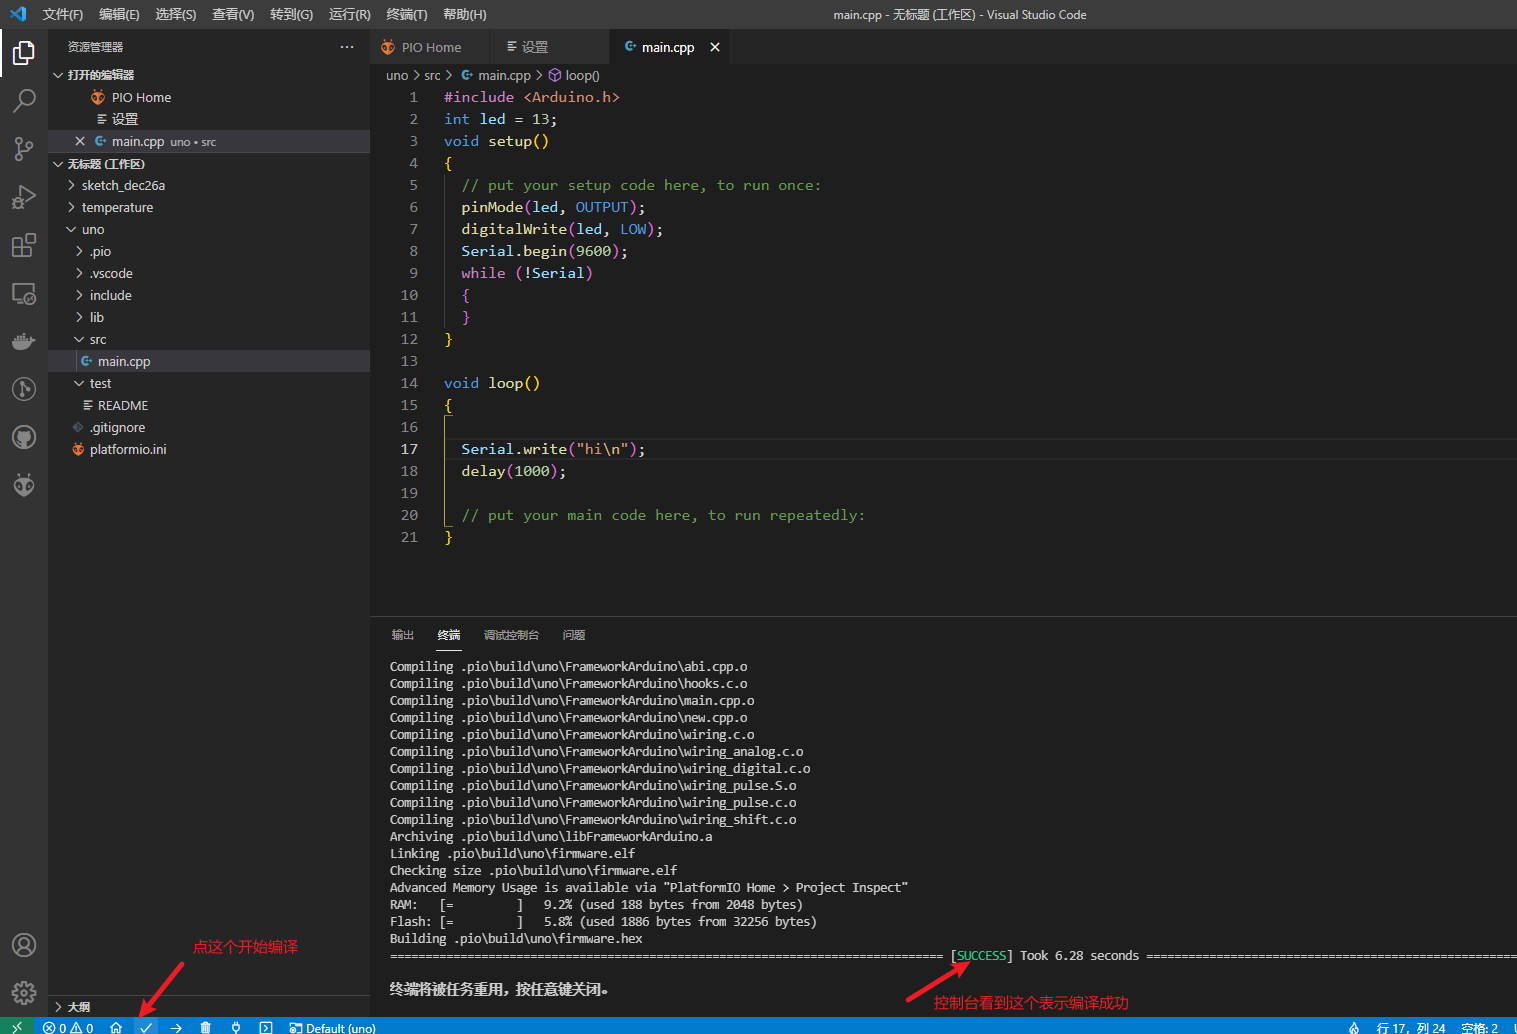The height and width of the screenshot is (1034, 1517).
Task: Open the Terminal menu
Action: 406,14
